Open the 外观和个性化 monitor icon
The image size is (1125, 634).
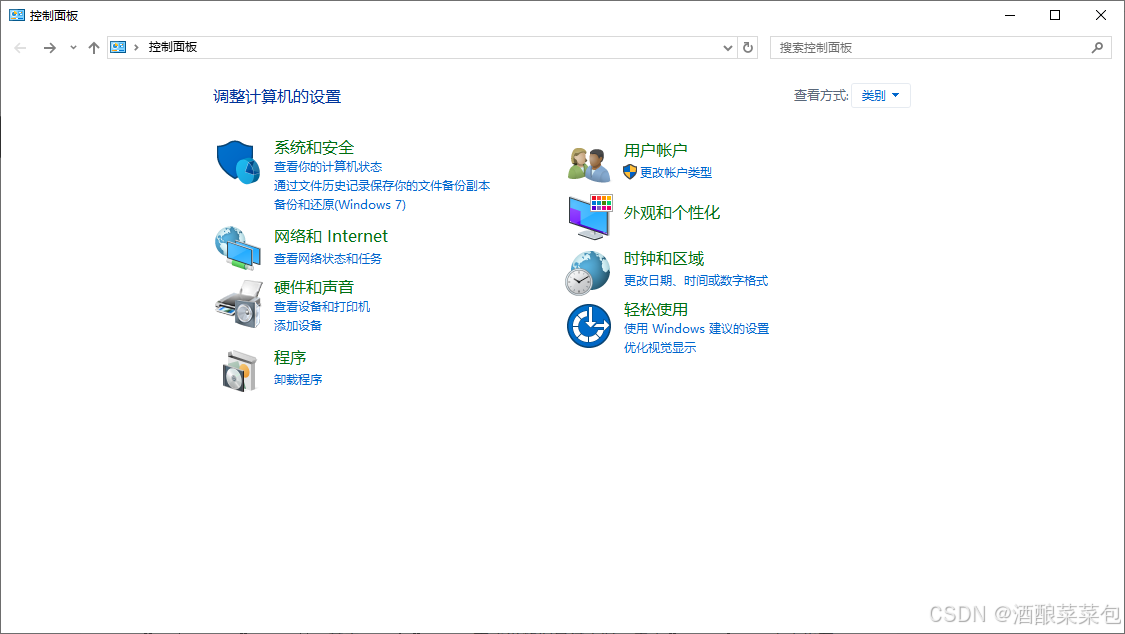coord(590,216)
